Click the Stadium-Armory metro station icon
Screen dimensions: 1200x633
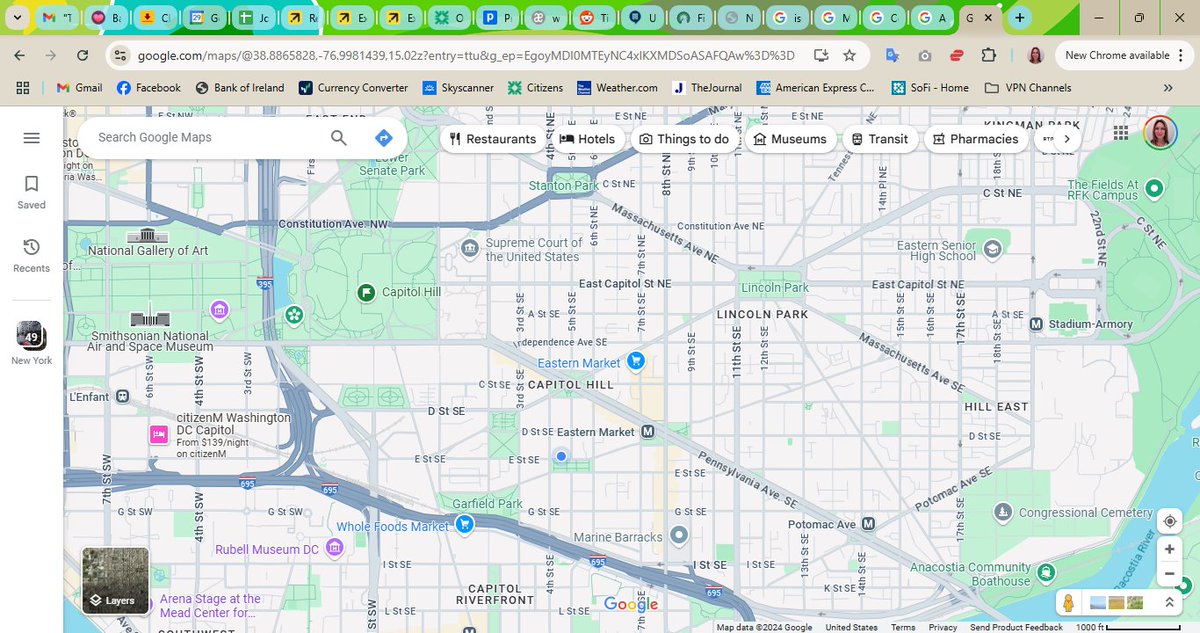[x=1036, y=324]
